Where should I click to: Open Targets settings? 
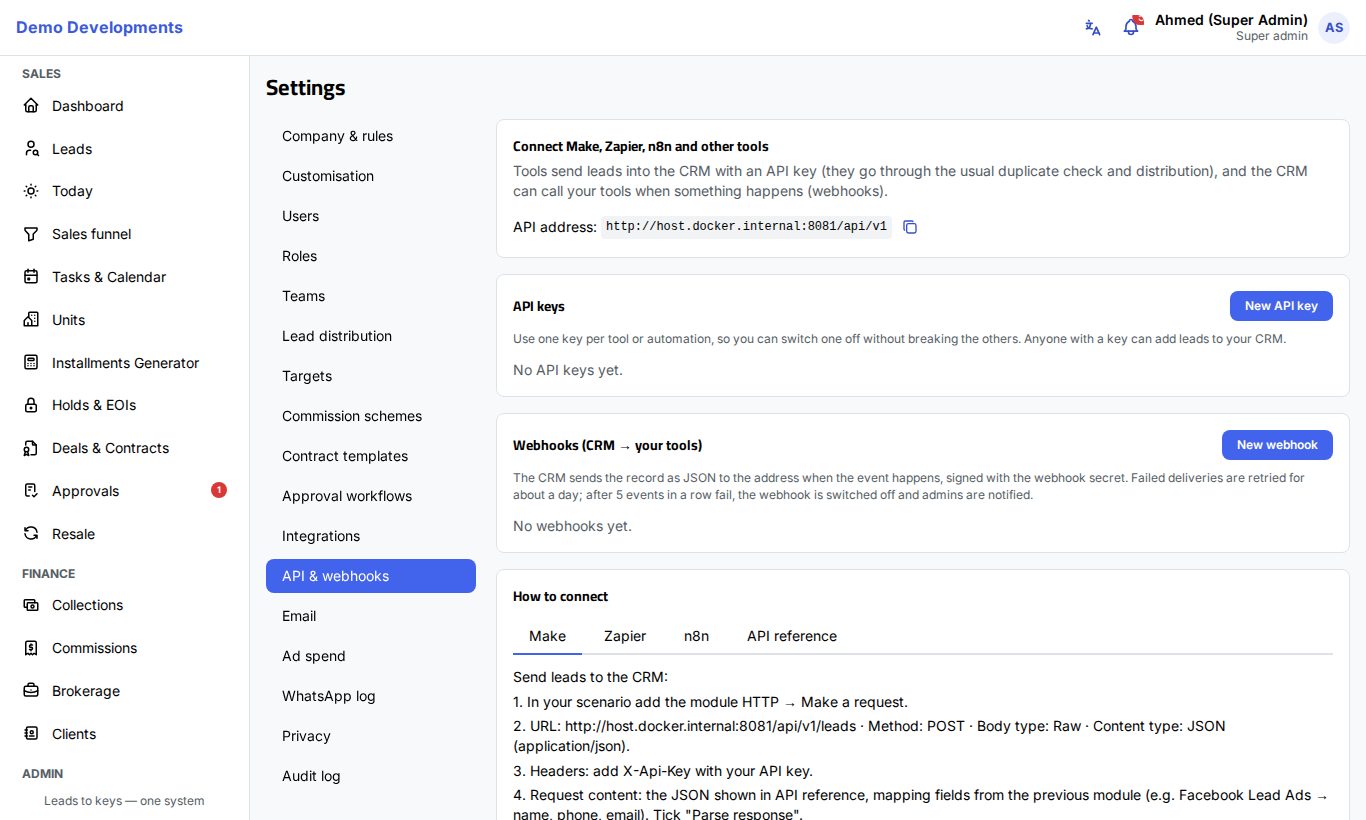coord(371,376)
